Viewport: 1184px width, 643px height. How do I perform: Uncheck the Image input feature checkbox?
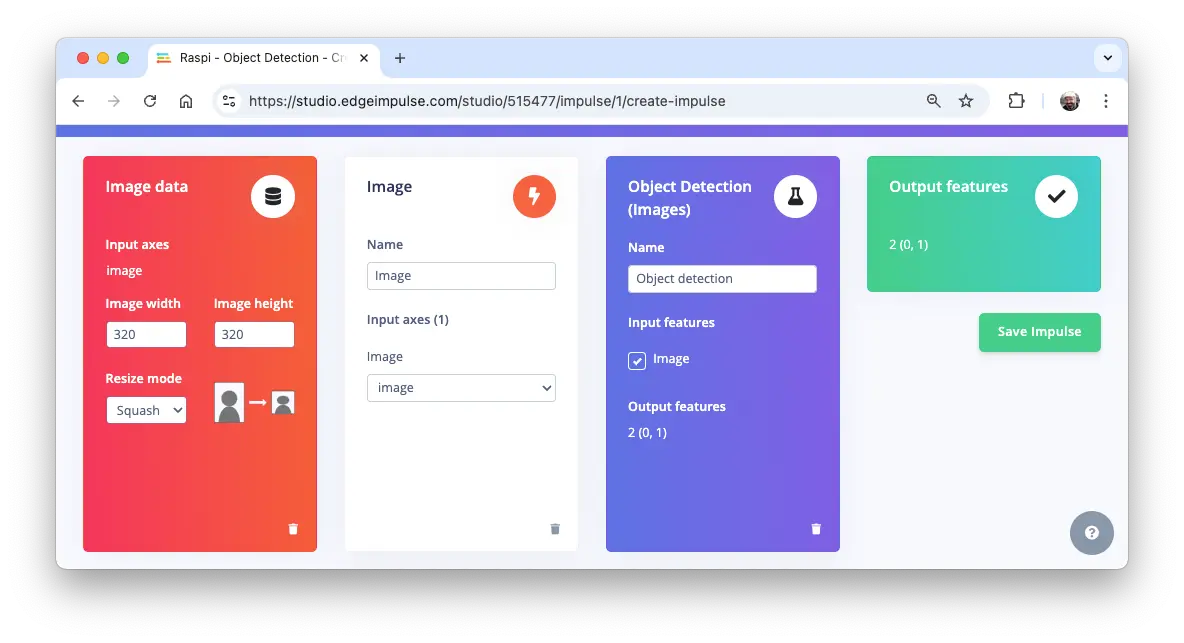[637, 360]
